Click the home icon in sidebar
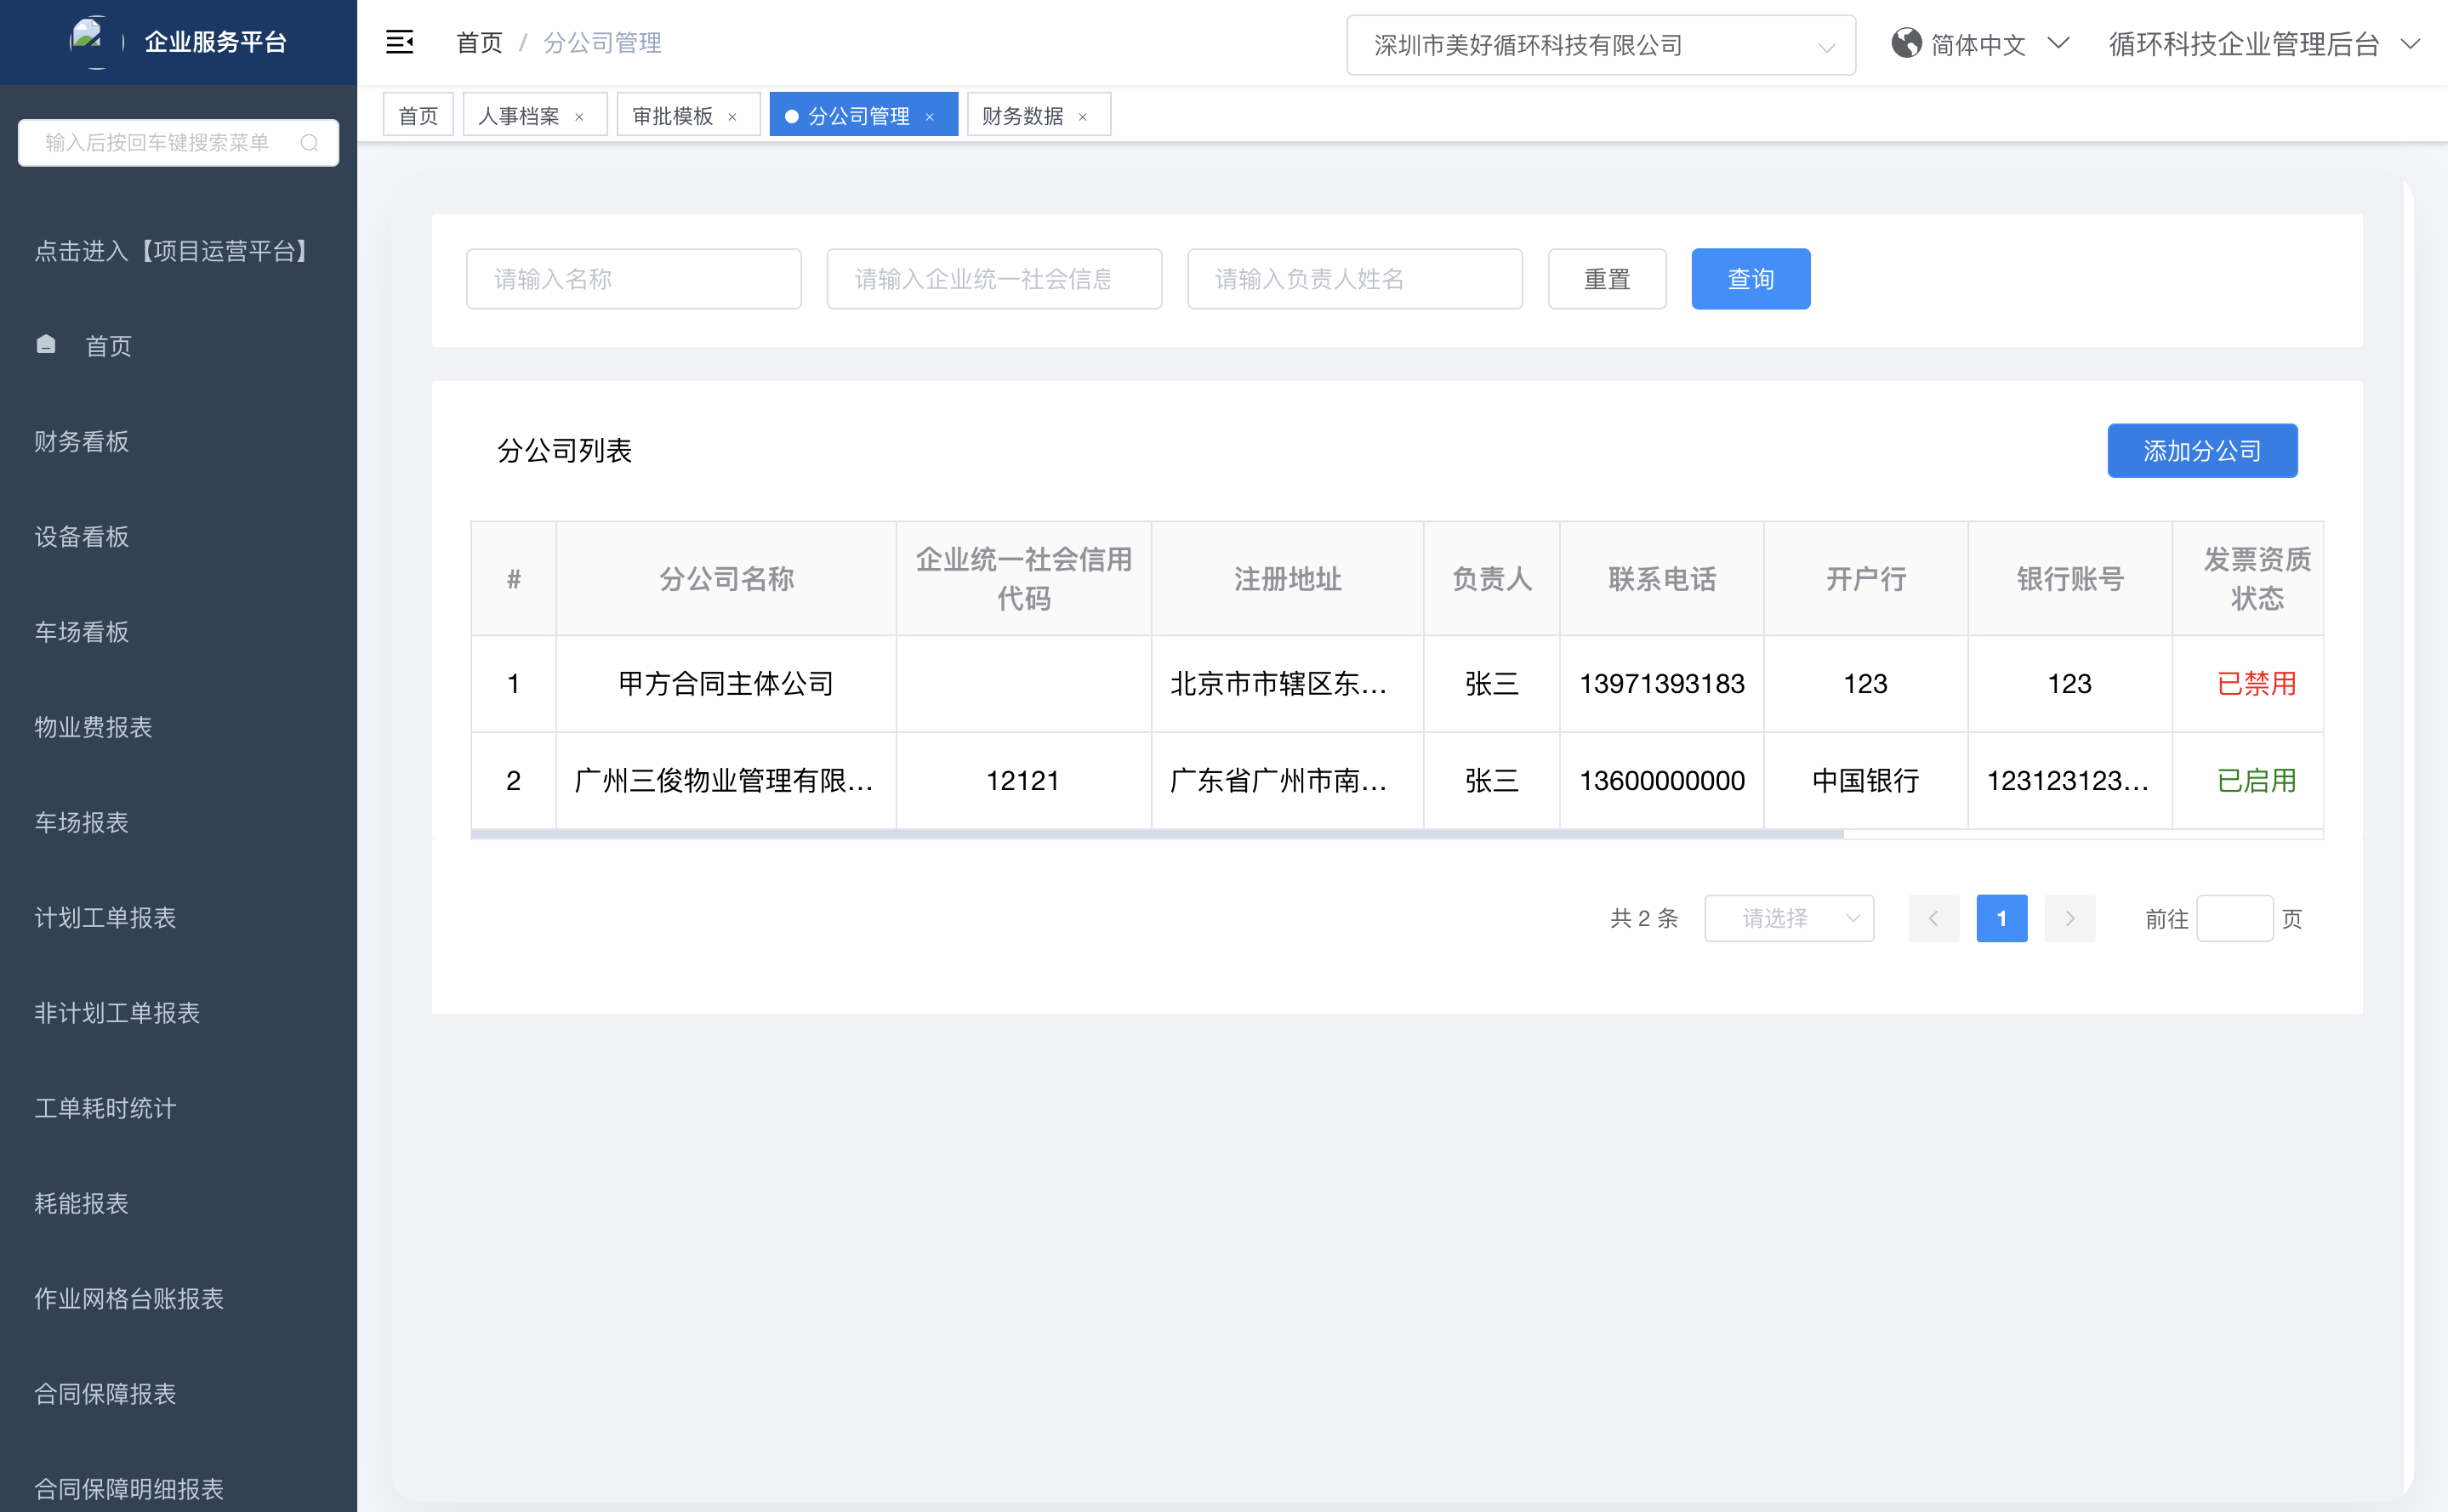This screenshot has width=2448, height=1512. click(x=46, y=345)
